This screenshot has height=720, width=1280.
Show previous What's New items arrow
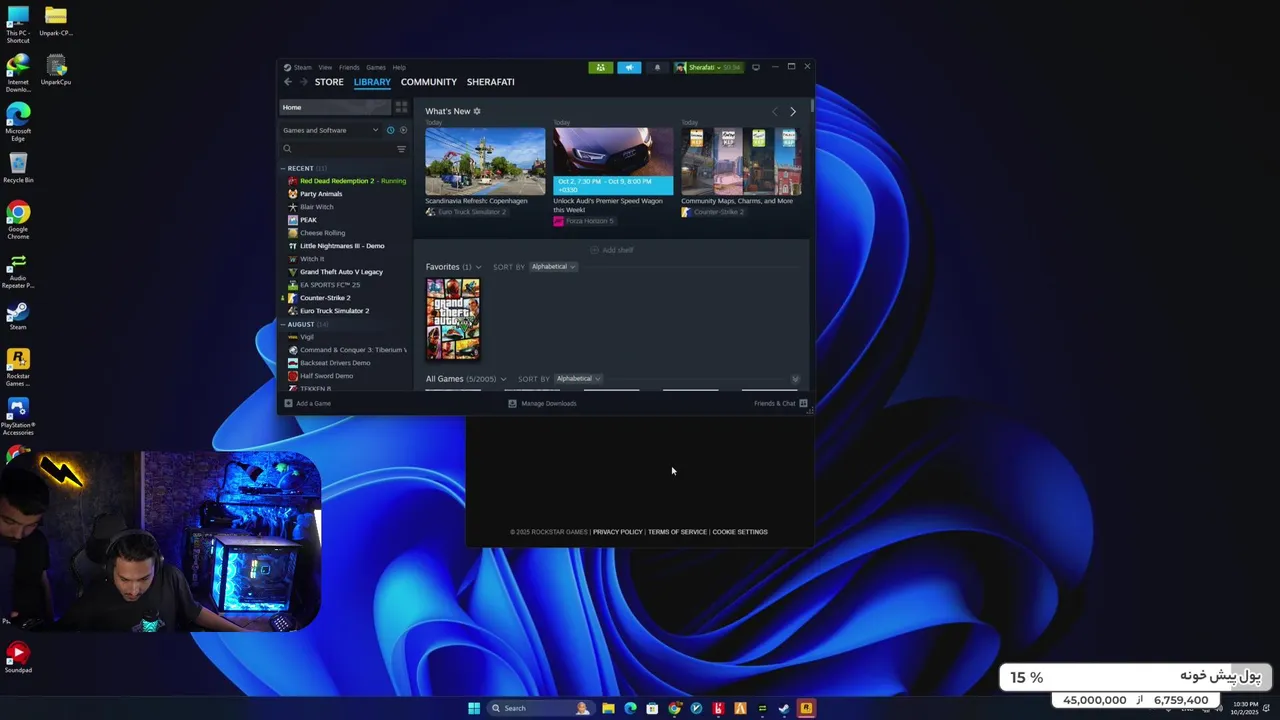(x=774, y=111)
